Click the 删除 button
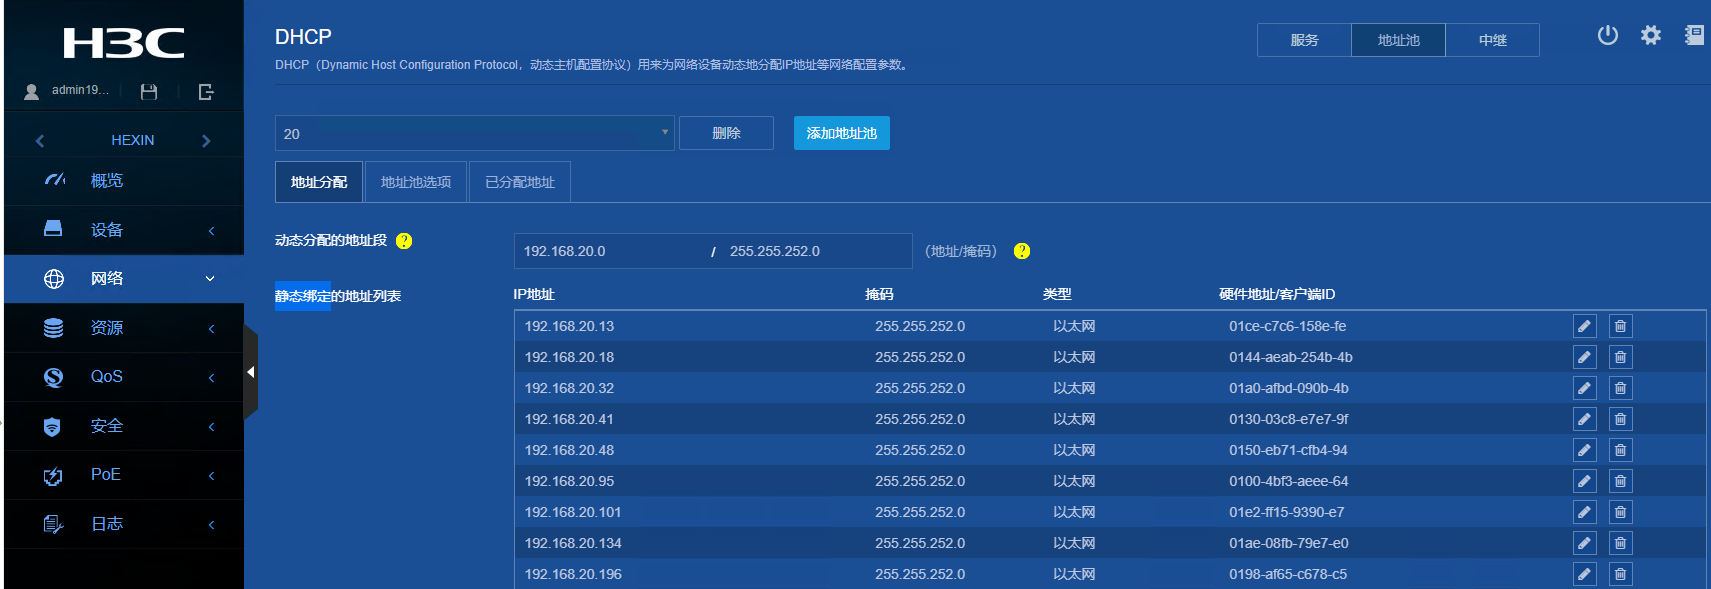The height and width of the screenshot is (589, 1711). (x=726, y=133)
